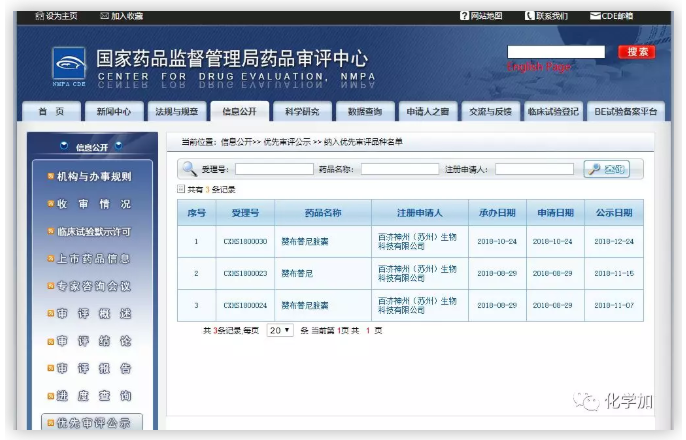Click the 联系我们 phone icon

point(529,16)
